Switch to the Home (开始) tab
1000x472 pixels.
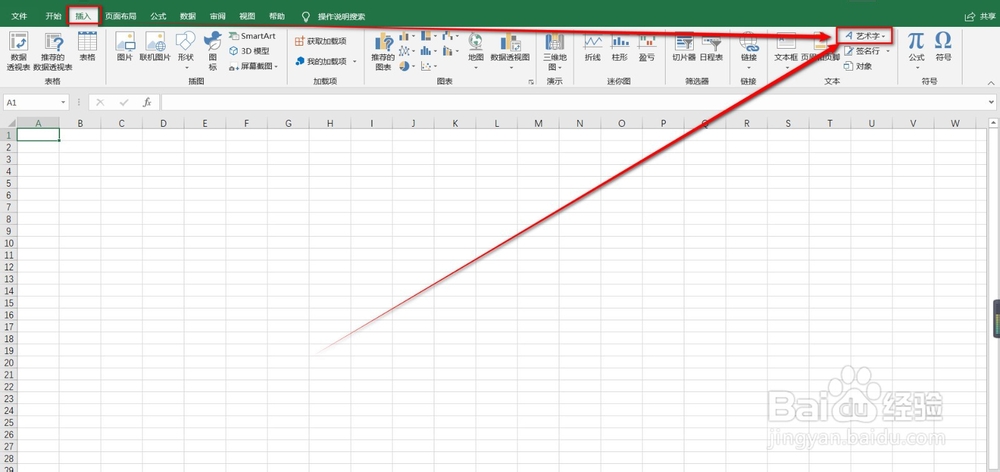53,16
